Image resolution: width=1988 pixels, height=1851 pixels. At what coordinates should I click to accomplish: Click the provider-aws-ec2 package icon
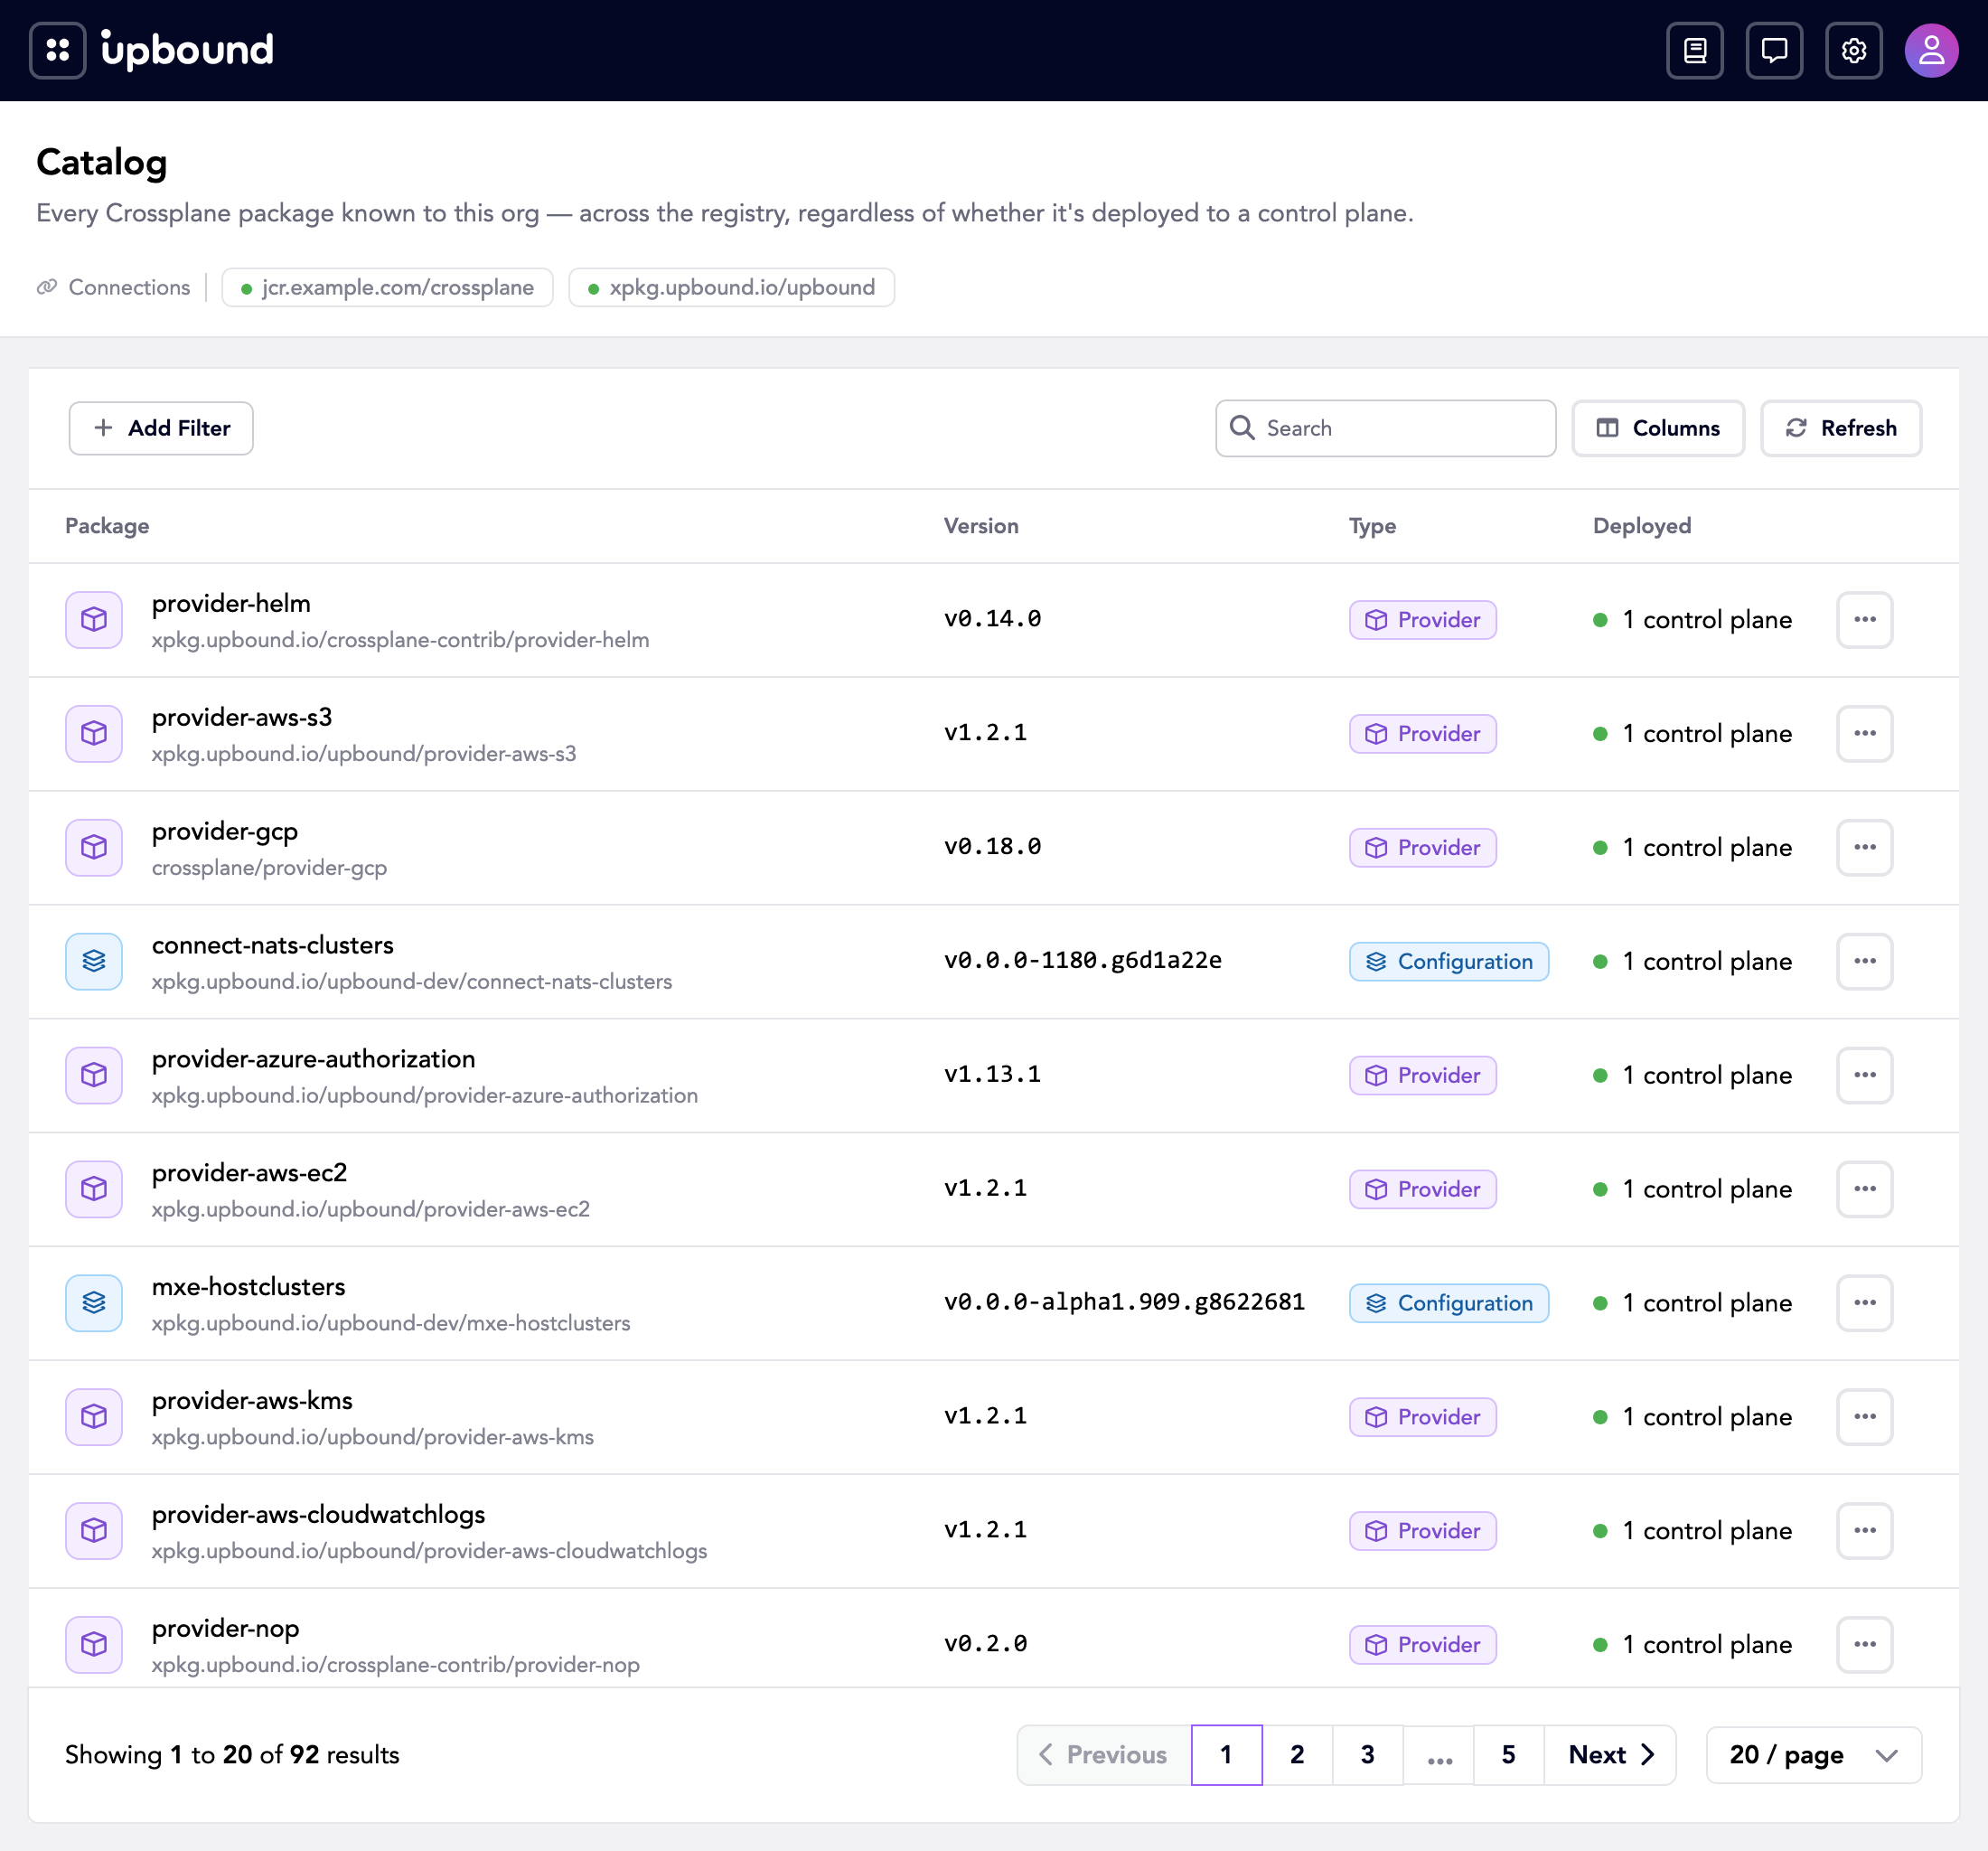click(94, 1189)
